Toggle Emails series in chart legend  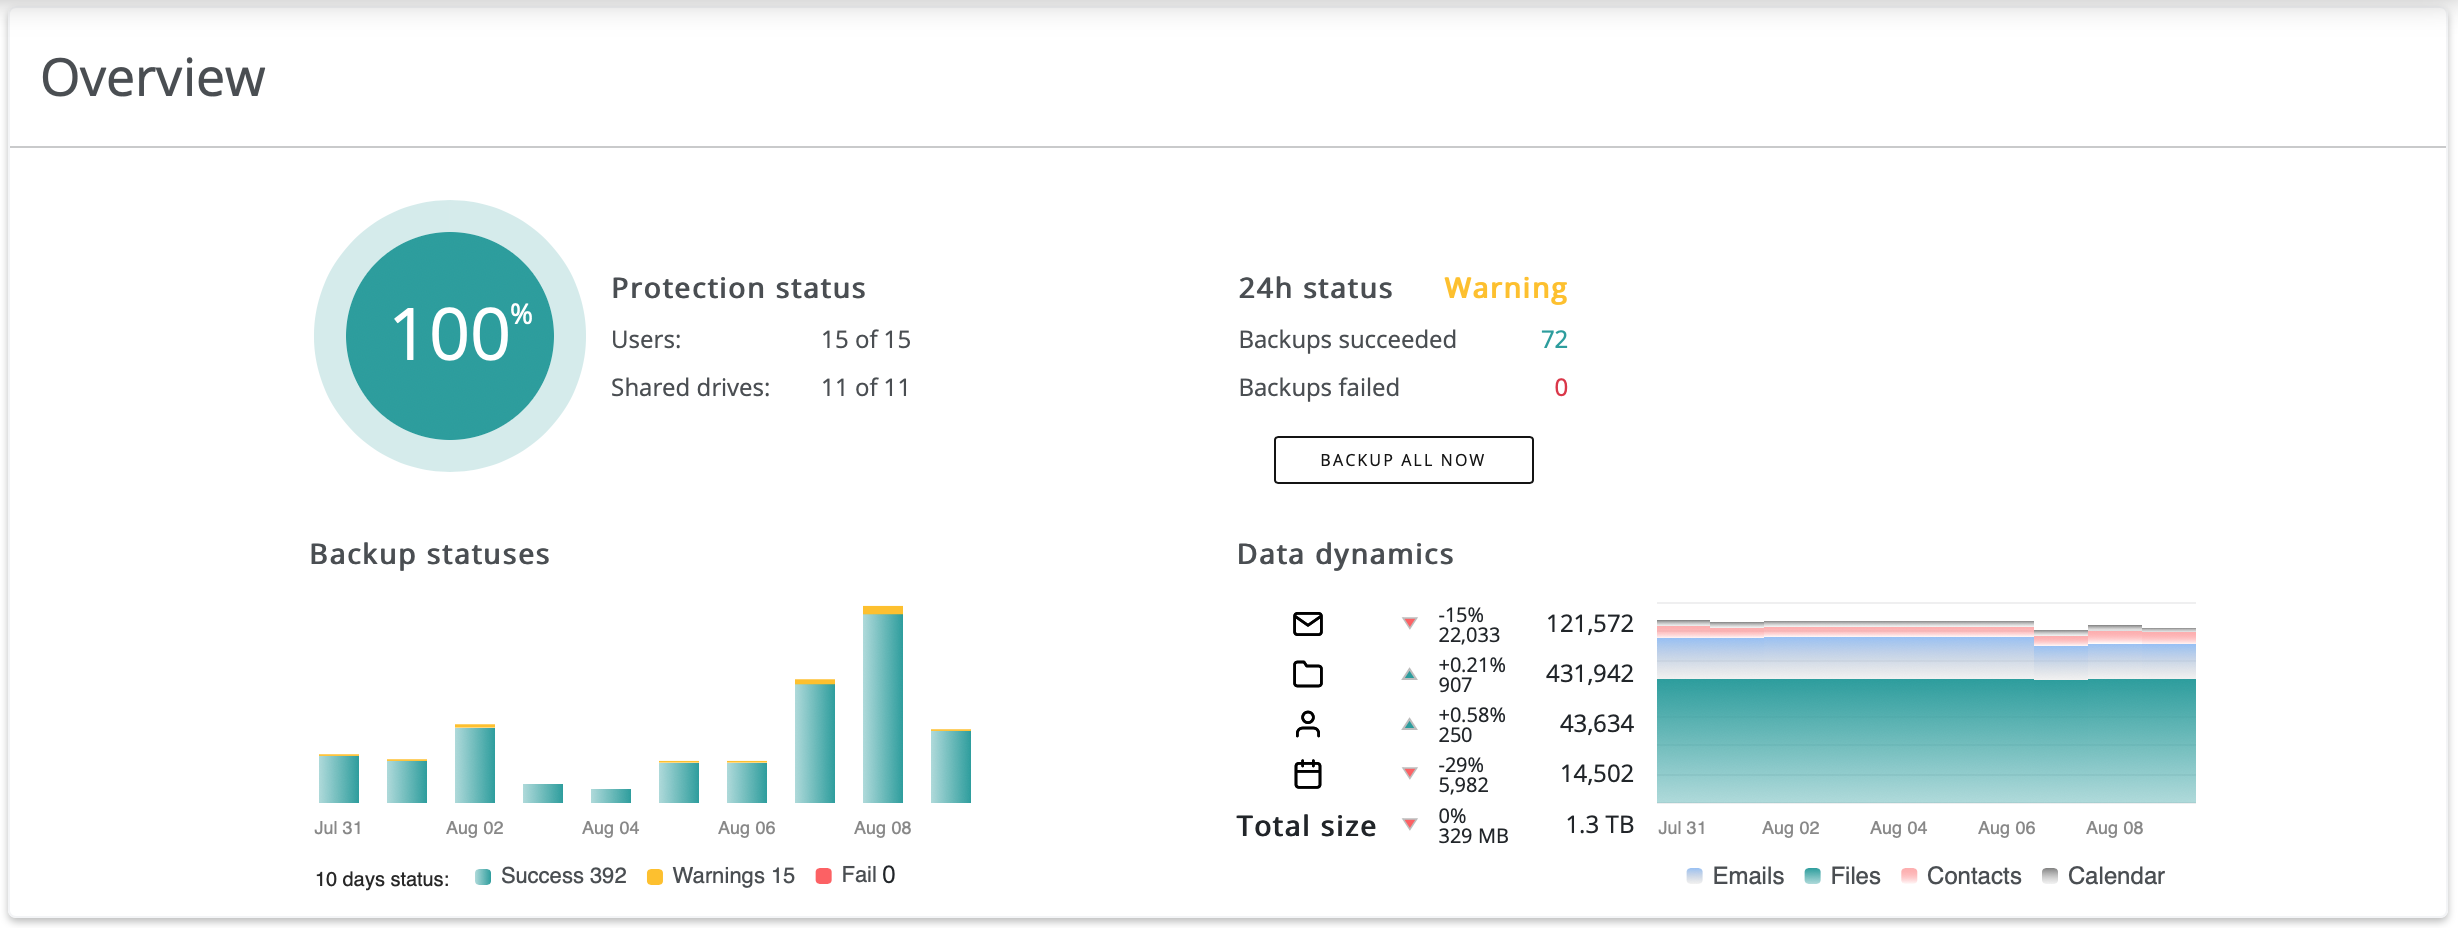(x=1735, y=876)
